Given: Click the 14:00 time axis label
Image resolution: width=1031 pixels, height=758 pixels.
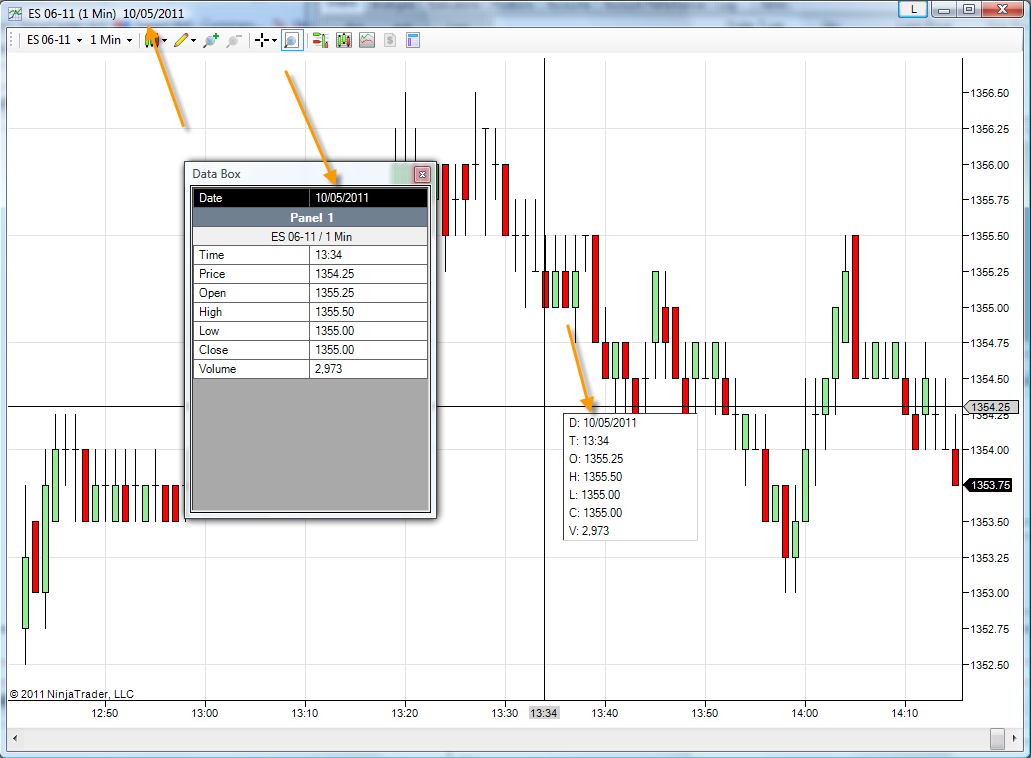Looking at the screenshot, I should tap(804, 713).
